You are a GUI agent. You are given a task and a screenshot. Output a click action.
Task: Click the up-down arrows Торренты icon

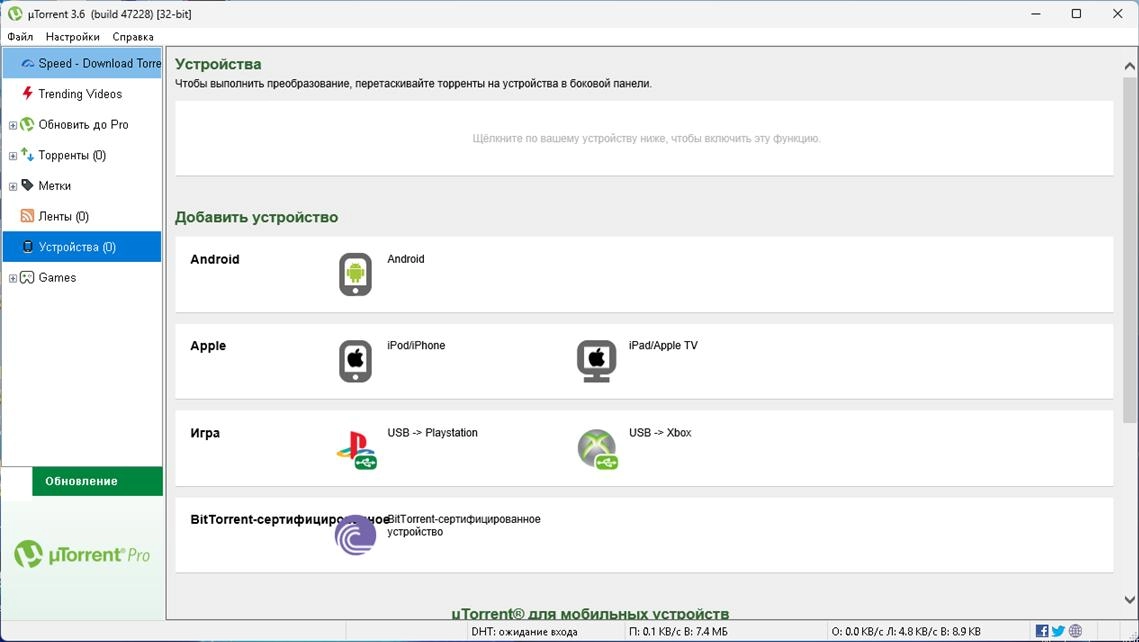(x=28, y=154)
